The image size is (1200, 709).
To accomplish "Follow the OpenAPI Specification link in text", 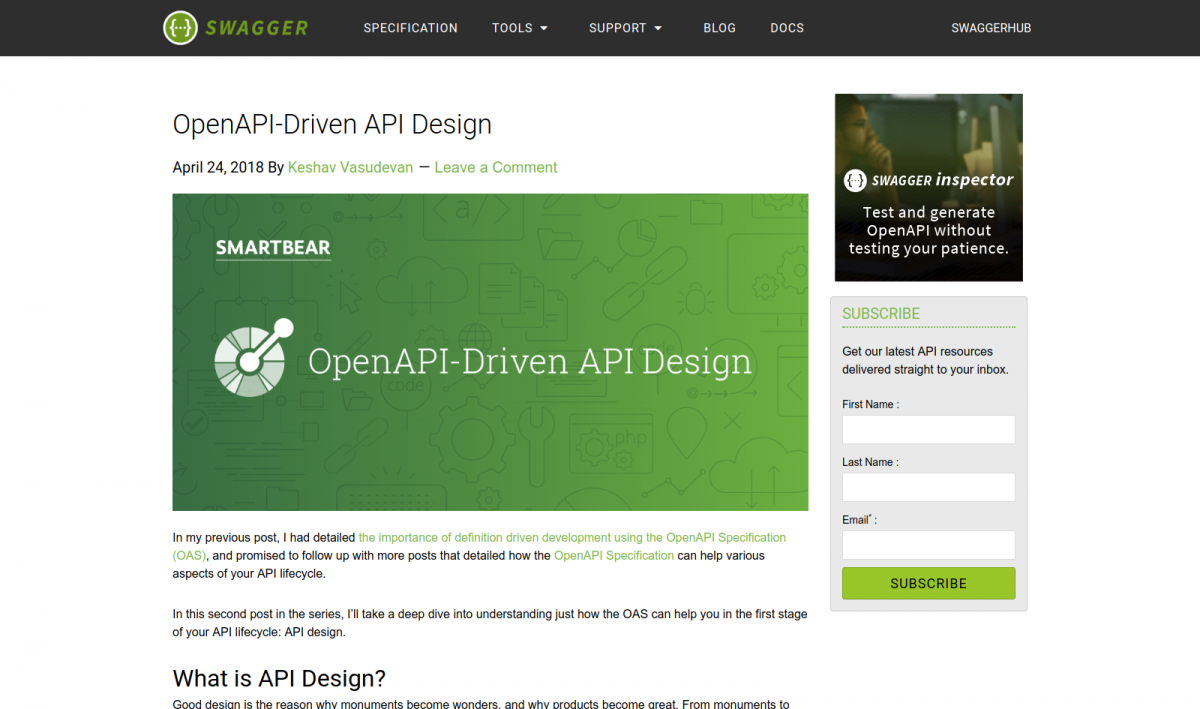I will pyautogui.click(x=613, y=555).
